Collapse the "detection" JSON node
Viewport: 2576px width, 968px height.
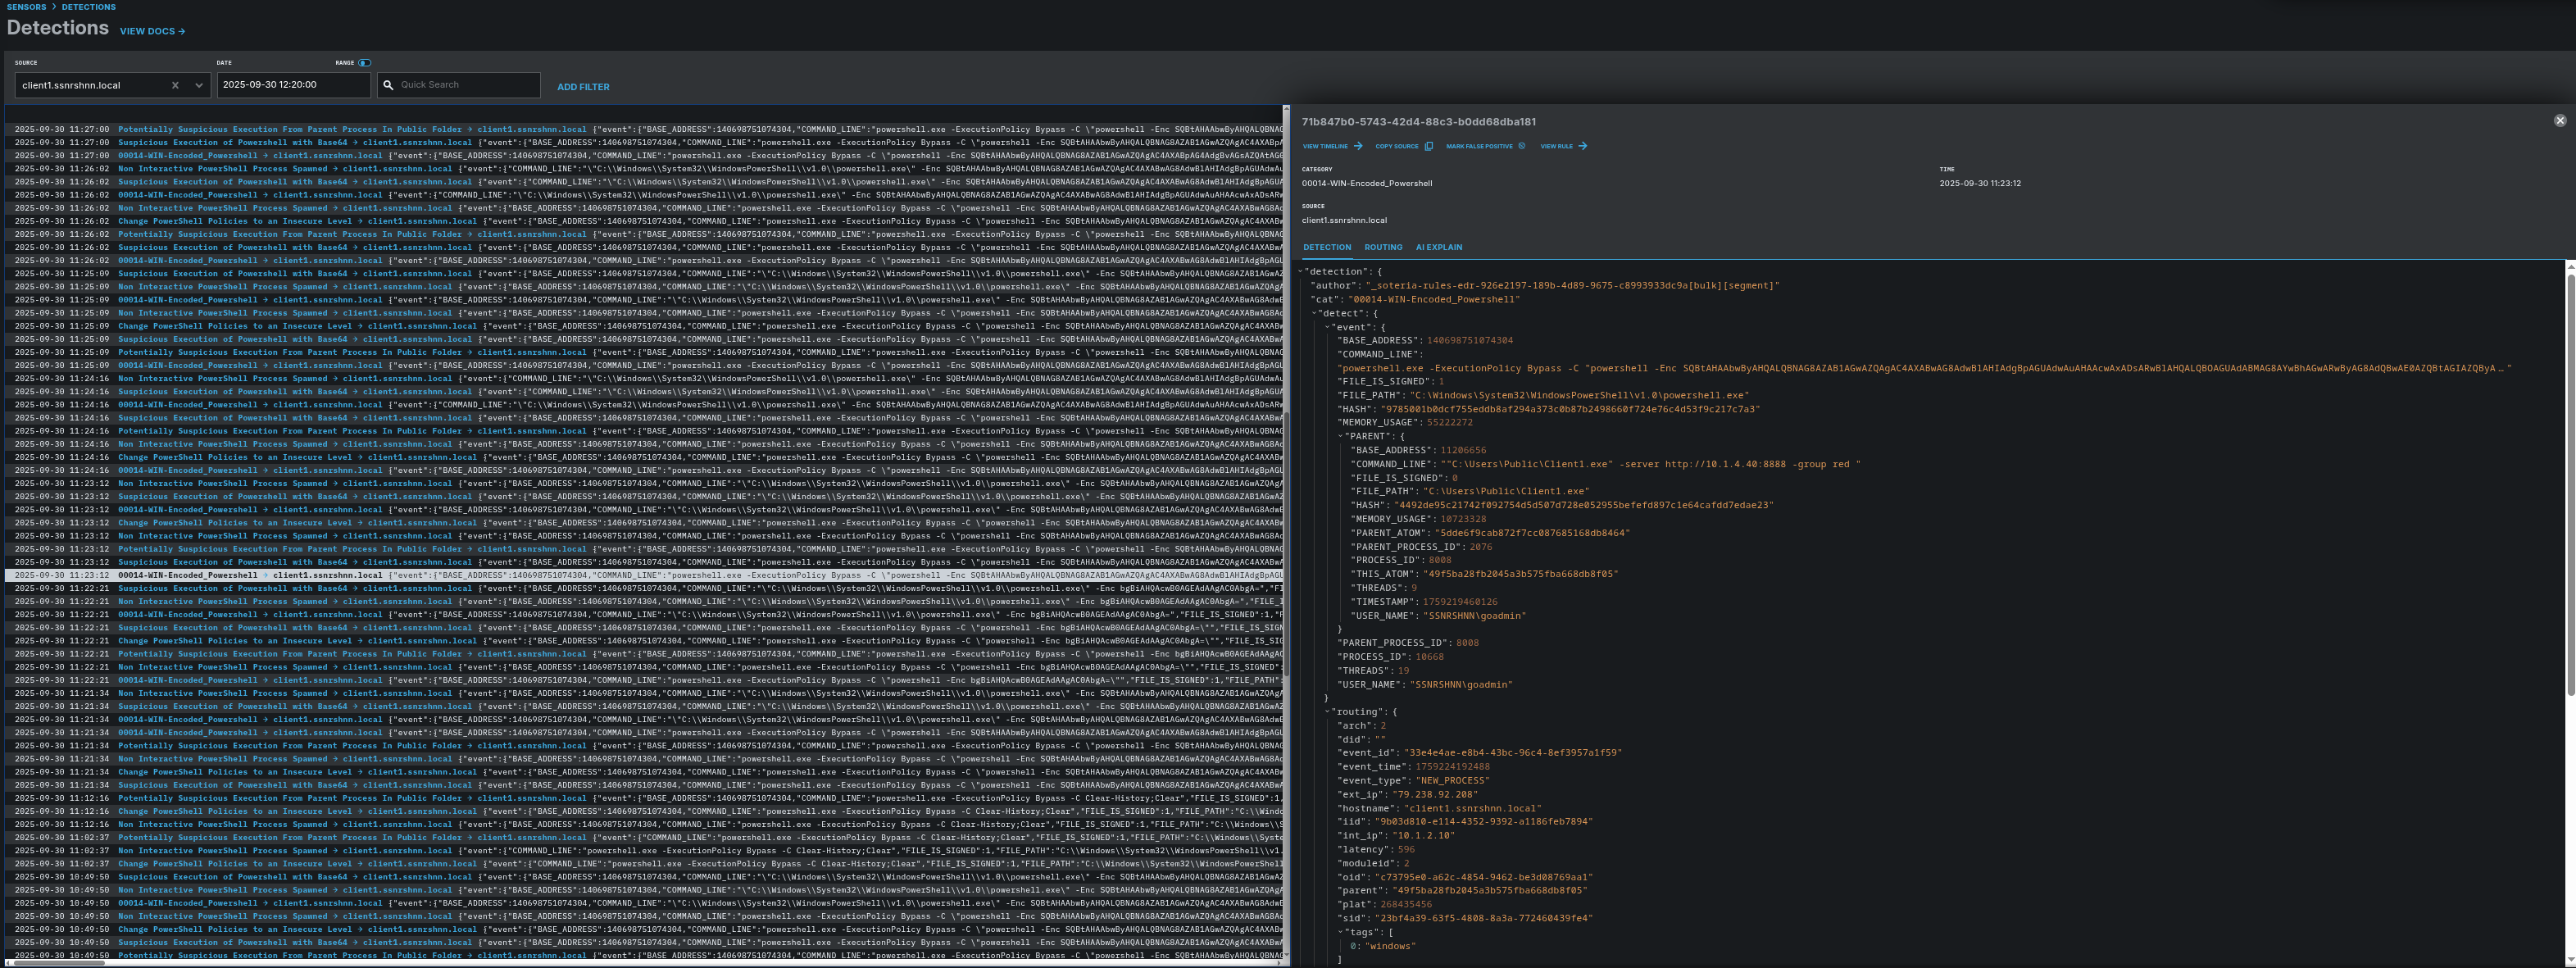pyautogui.click(x=1301, y=271)
